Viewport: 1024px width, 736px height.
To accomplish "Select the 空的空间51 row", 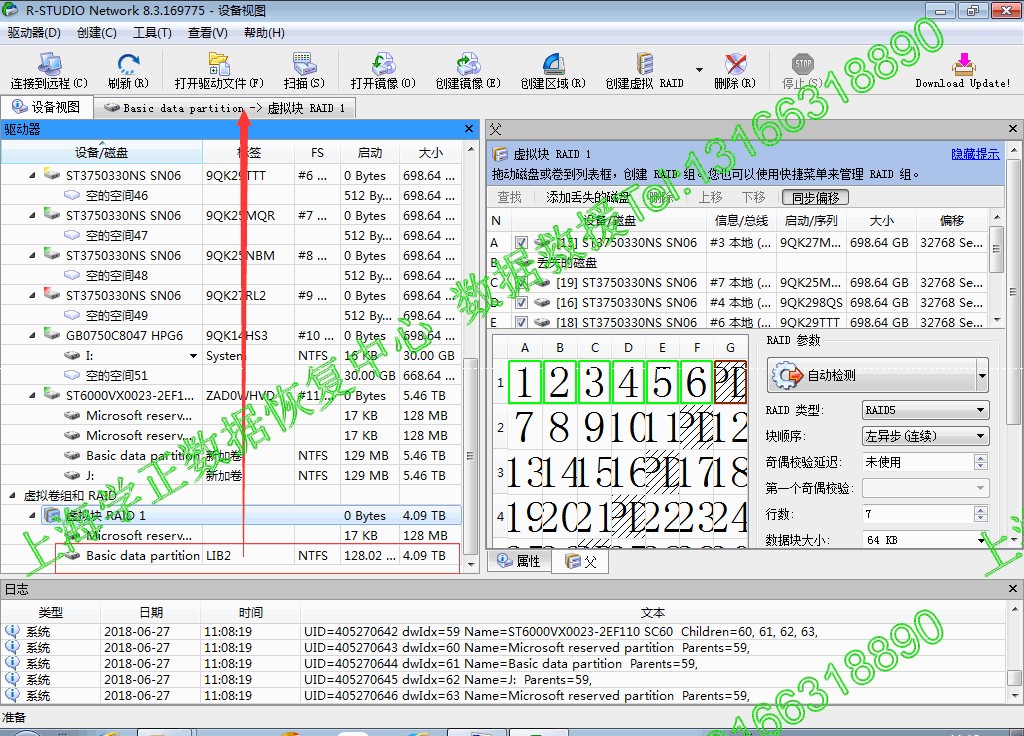I will [232, 376].
